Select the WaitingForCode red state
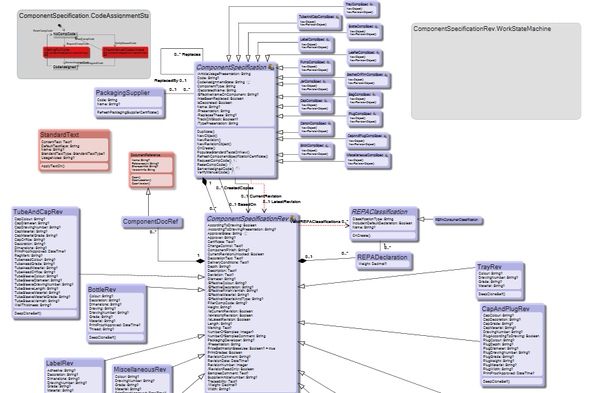600x393 pixels. pyautogui.click(x=67, y=52)
